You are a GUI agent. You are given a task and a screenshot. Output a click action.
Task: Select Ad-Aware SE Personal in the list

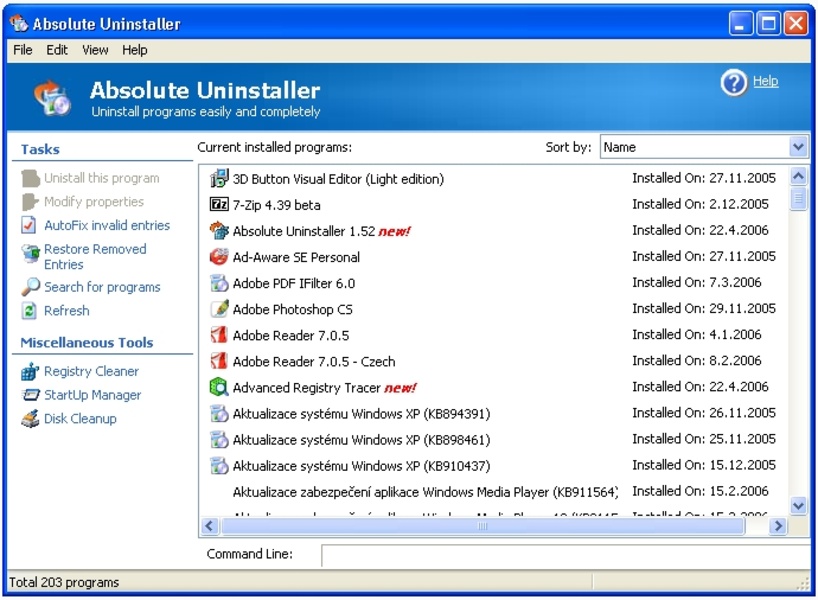(296, 257)
